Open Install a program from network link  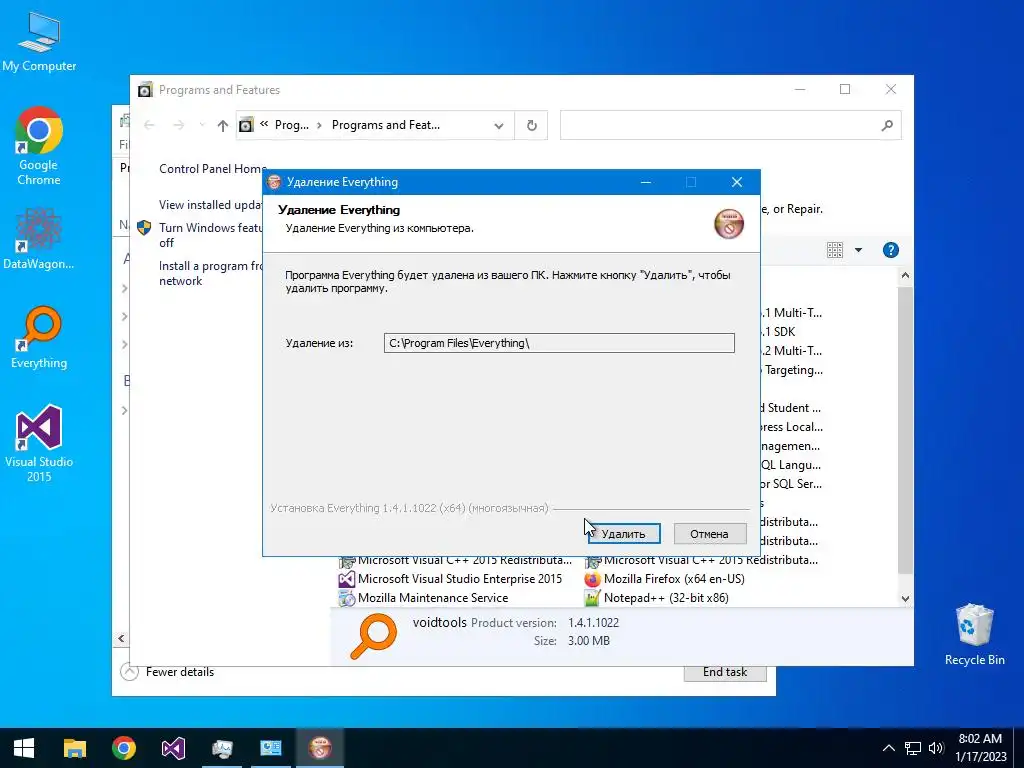[210, 273]
